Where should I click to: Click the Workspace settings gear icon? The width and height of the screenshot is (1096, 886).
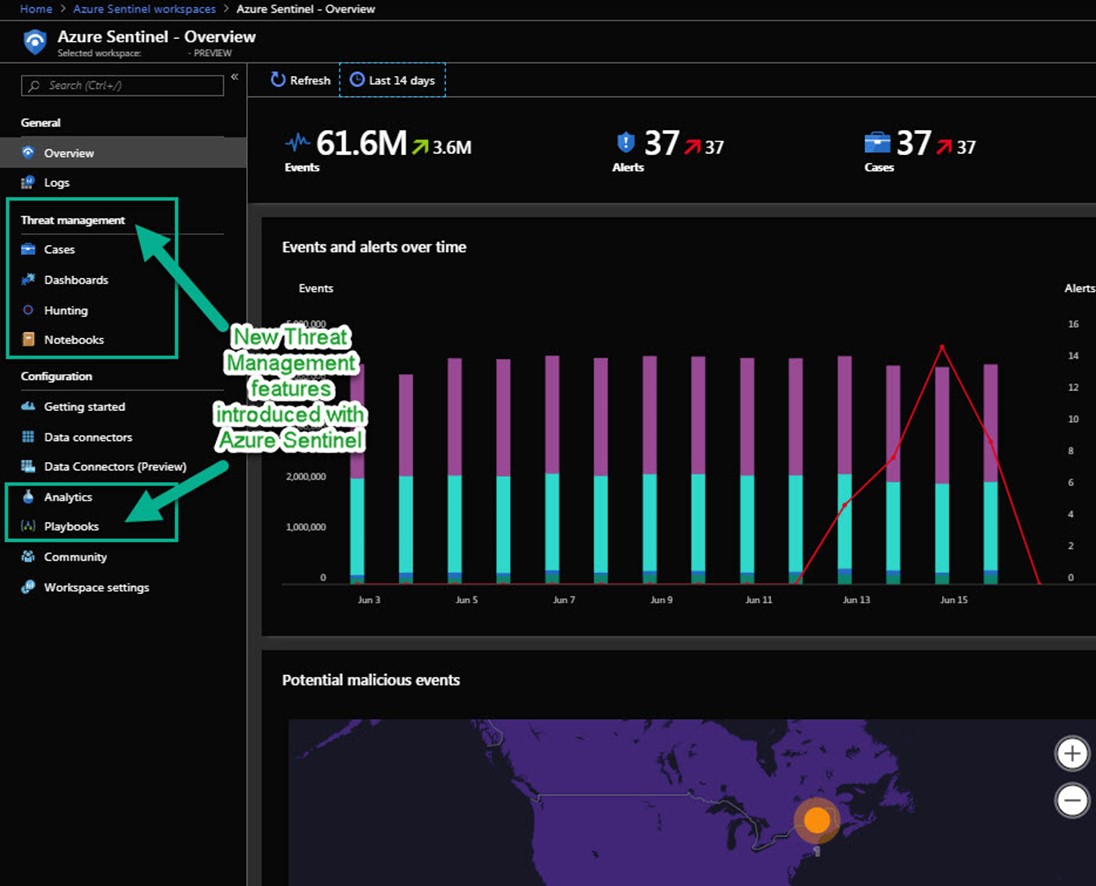(28, 588)
